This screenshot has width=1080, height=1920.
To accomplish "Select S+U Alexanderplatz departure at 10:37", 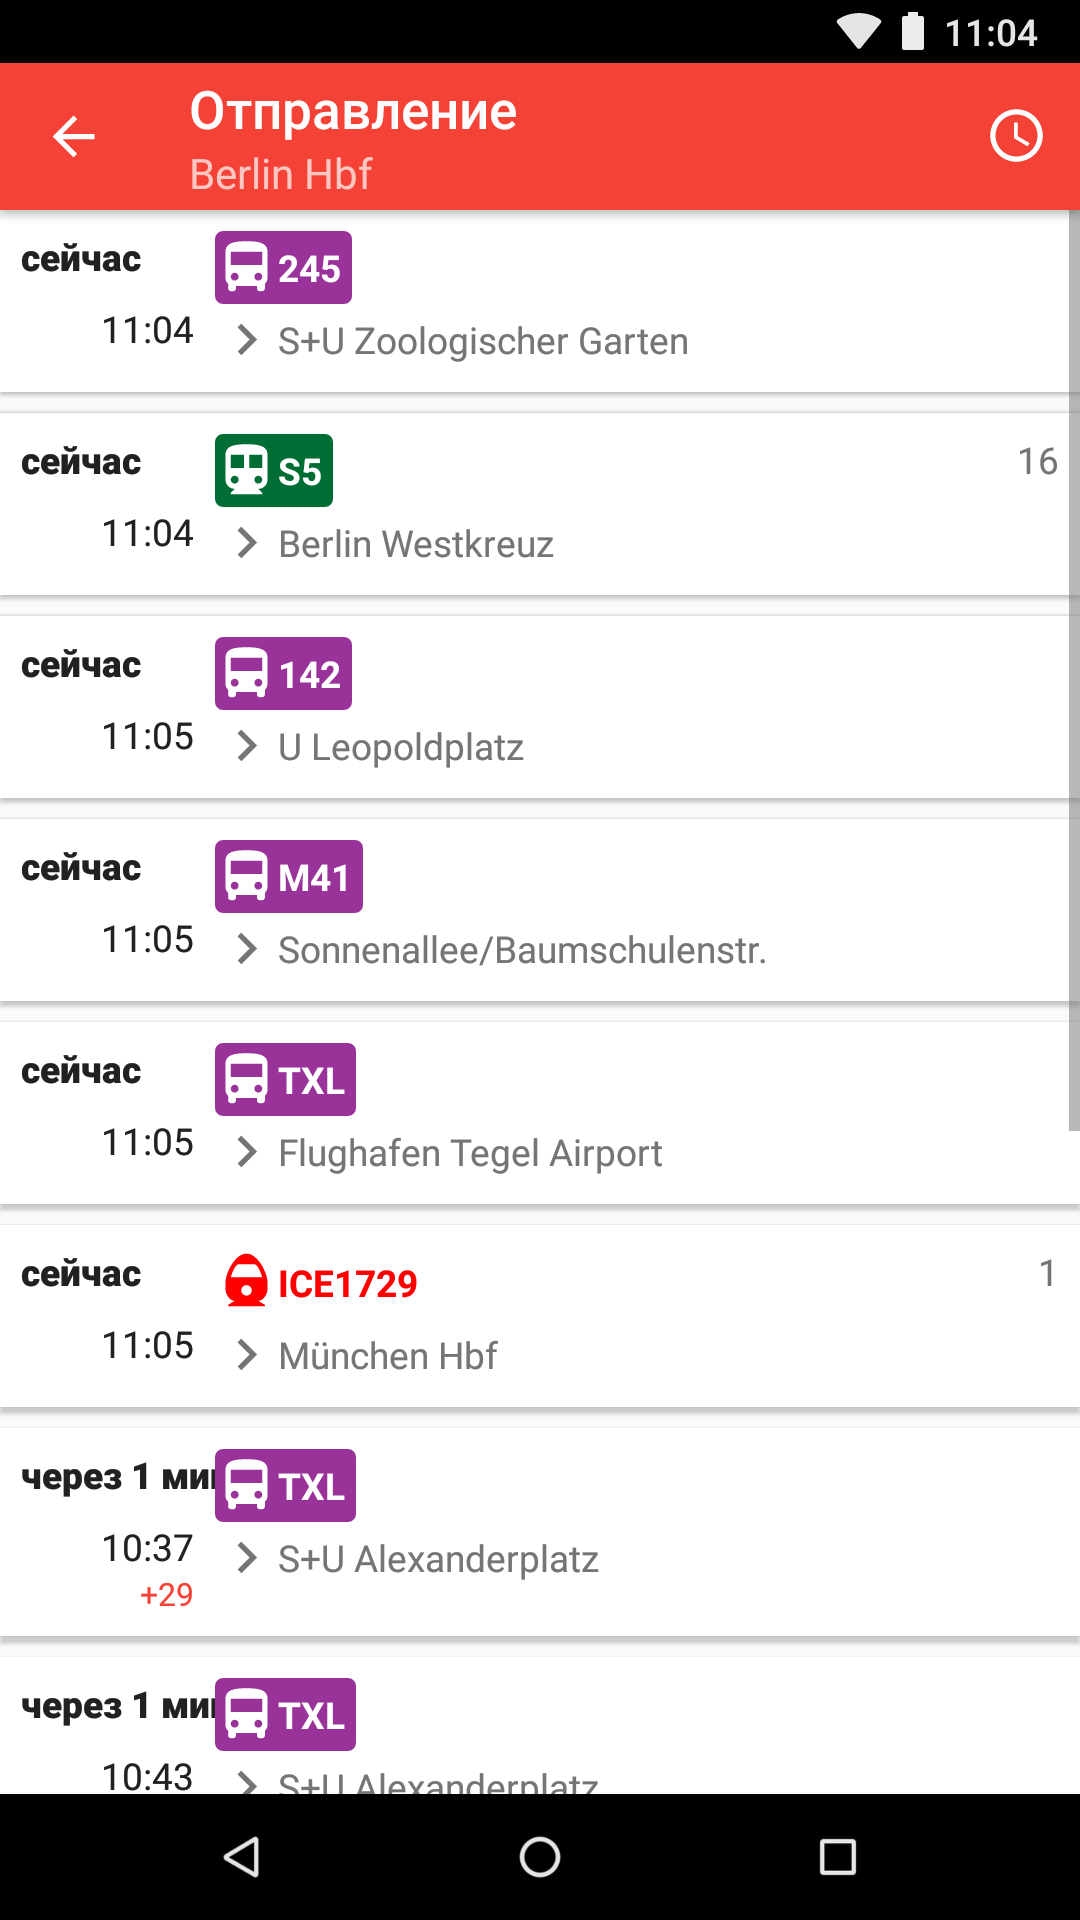I will pyautogui.click(x=438, y=1559).
